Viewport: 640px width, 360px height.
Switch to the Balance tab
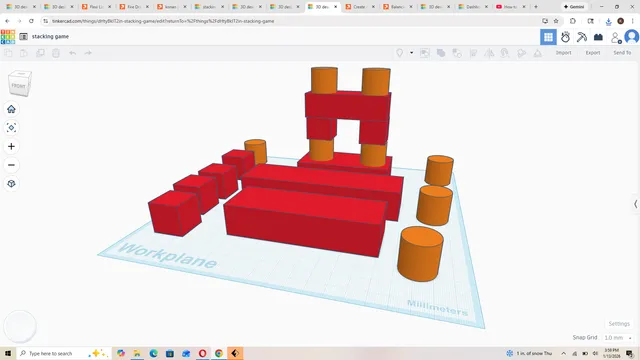pyautogui.click(x=397, y=7)
